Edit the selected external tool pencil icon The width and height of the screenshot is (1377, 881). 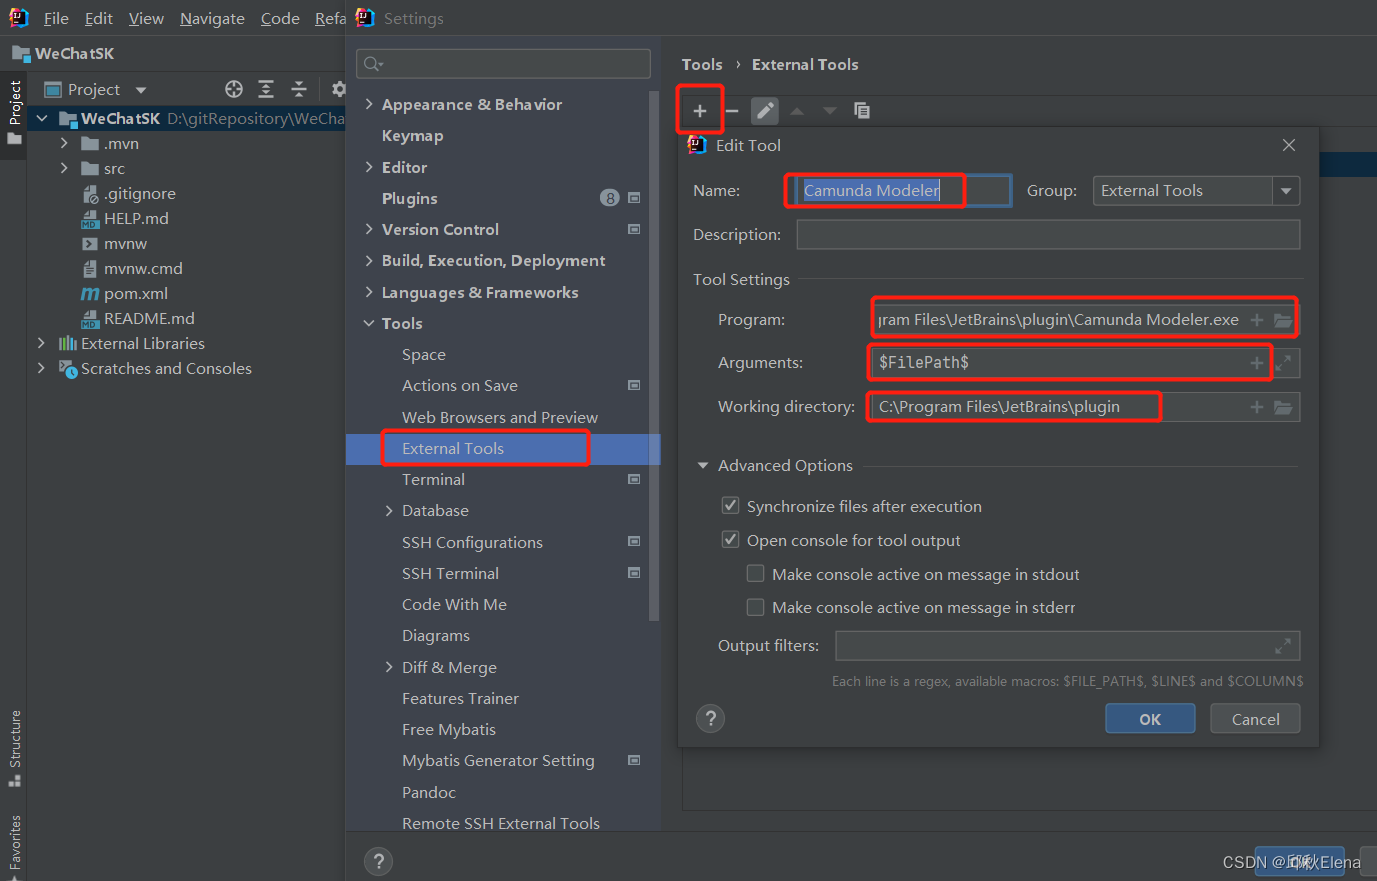[765, 111]
